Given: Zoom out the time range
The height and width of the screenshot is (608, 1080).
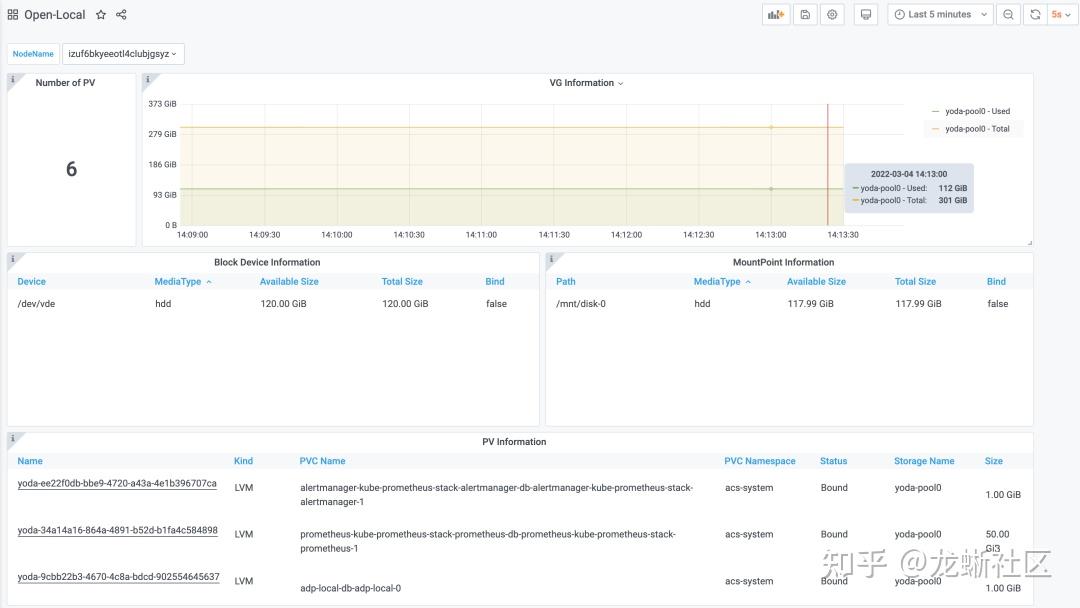Looking at the screenshot, I should tap(1008, 14).
